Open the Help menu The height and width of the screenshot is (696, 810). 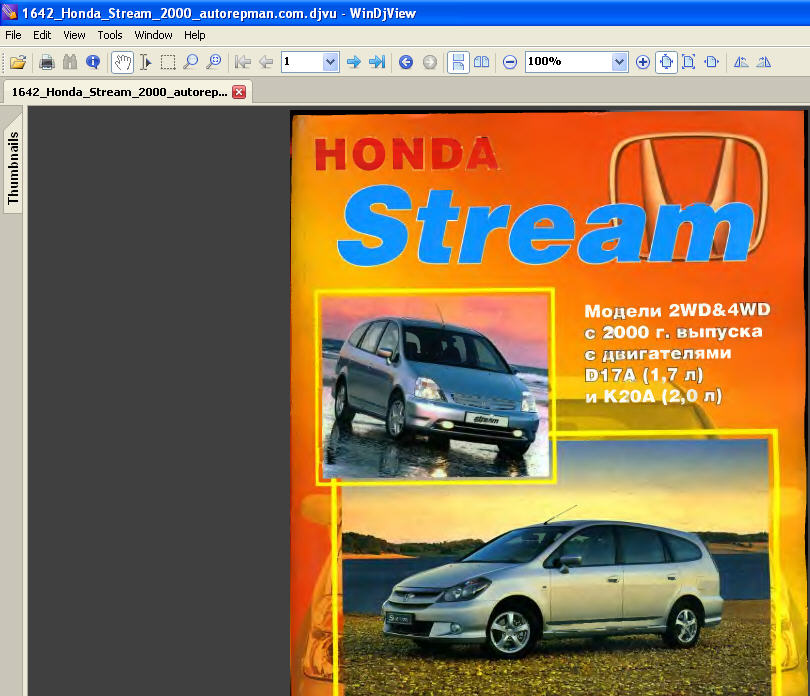(x=194, y=35)
